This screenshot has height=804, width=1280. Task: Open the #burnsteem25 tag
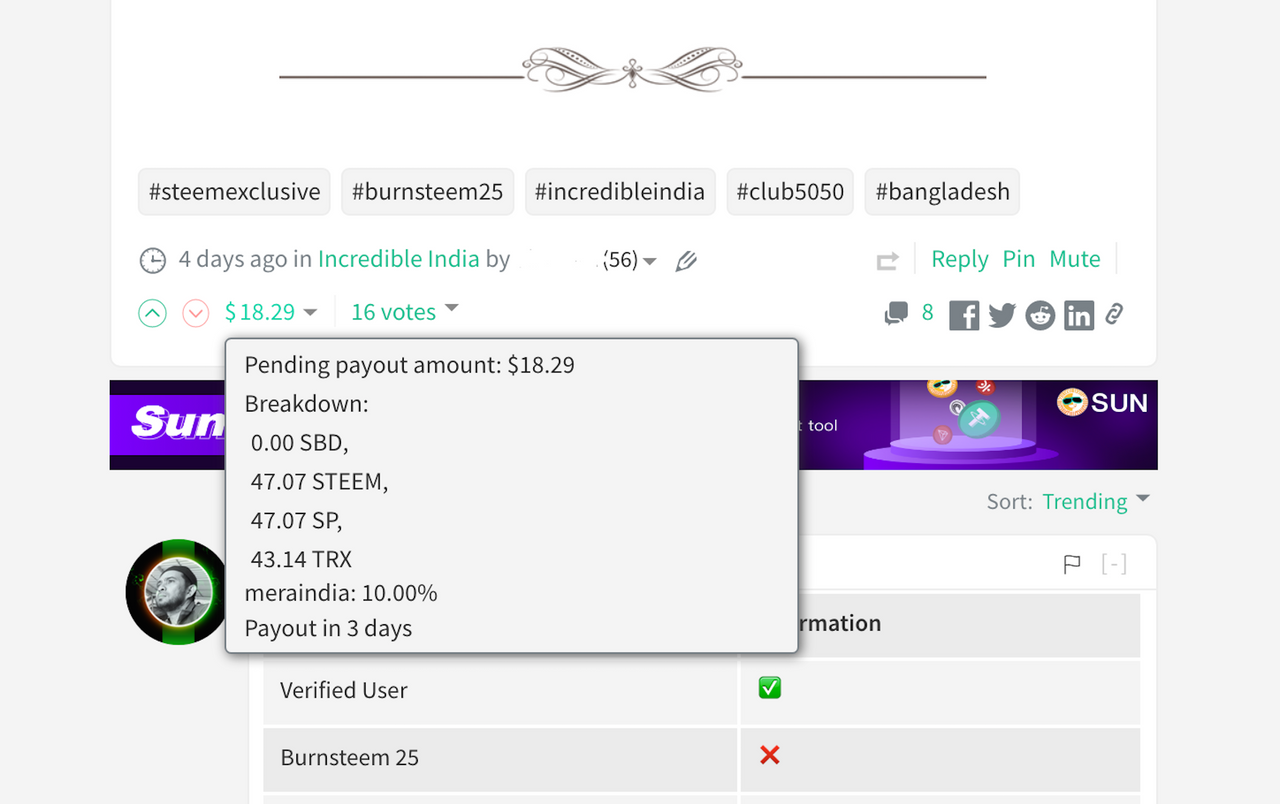tap(428, 191)
